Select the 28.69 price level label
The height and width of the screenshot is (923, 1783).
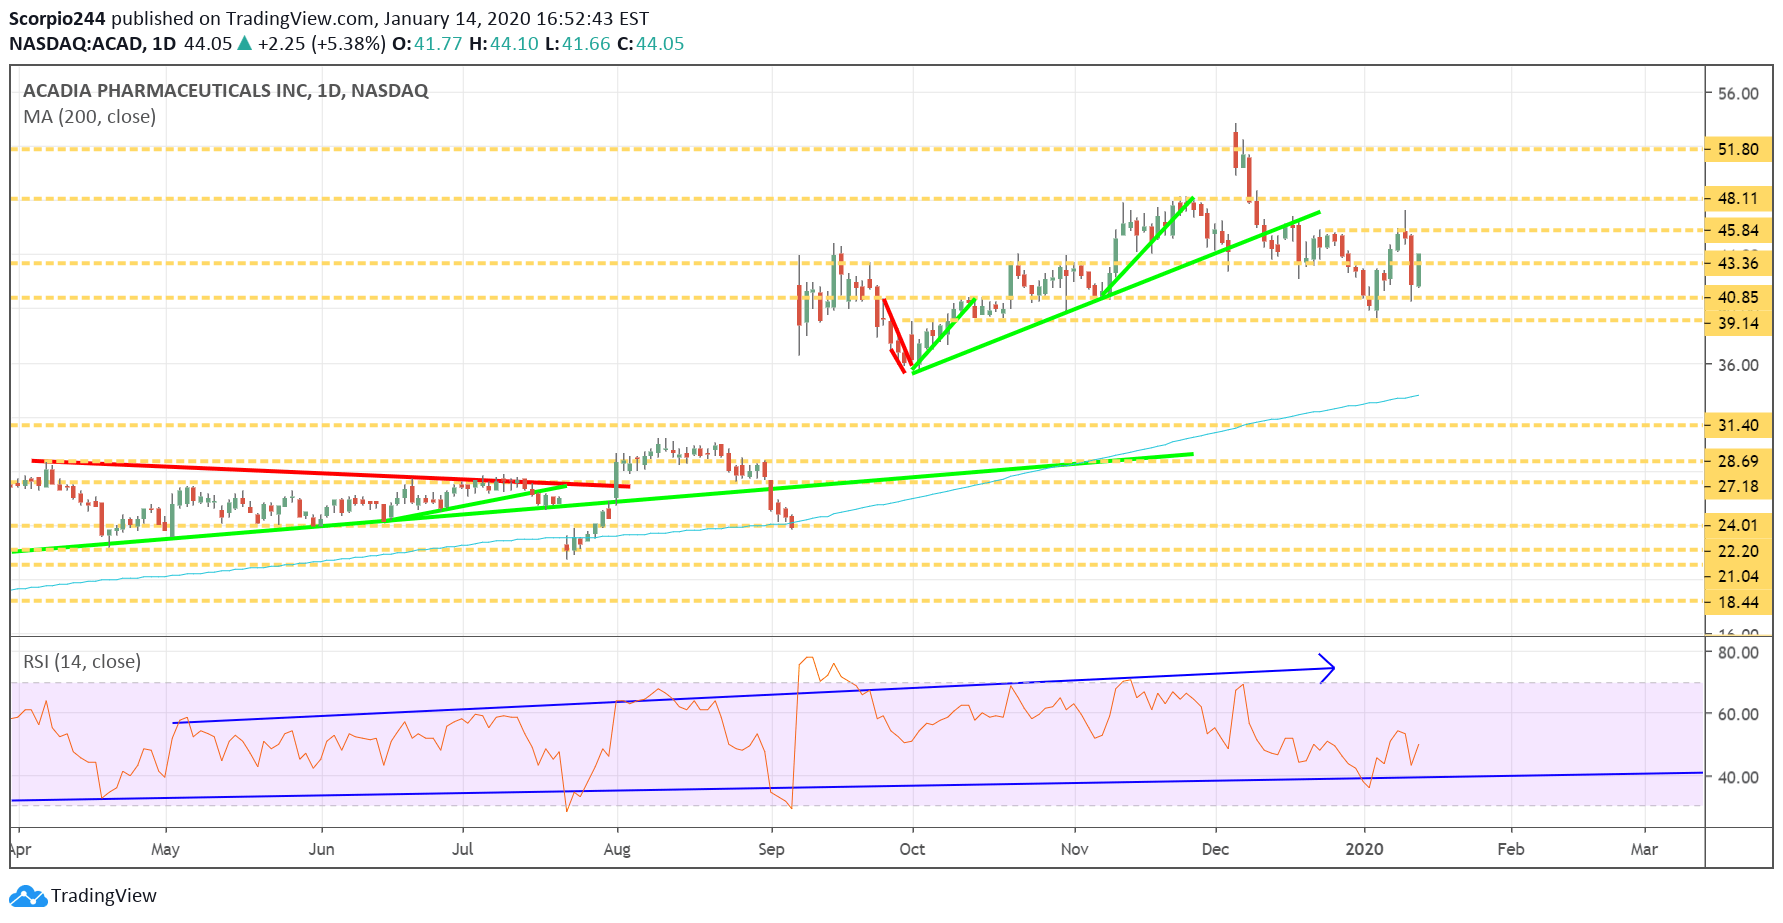[1738, 461]
